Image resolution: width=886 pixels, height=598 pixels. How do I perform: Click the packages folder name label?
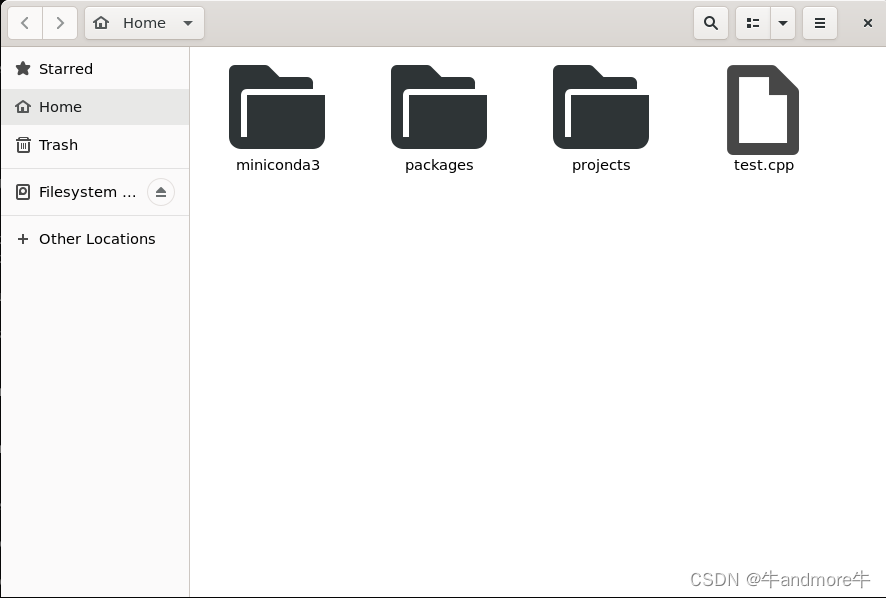coord(439,166)
